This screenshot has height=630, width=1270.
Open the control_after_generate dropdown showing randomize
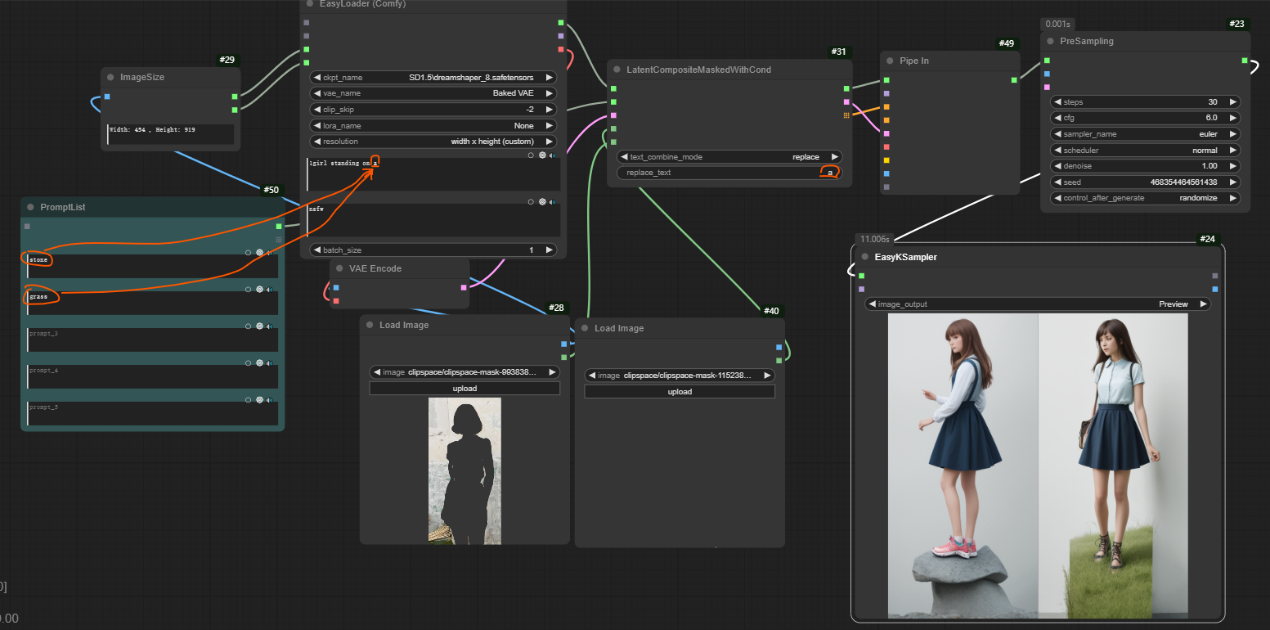tap(1145, 198)
